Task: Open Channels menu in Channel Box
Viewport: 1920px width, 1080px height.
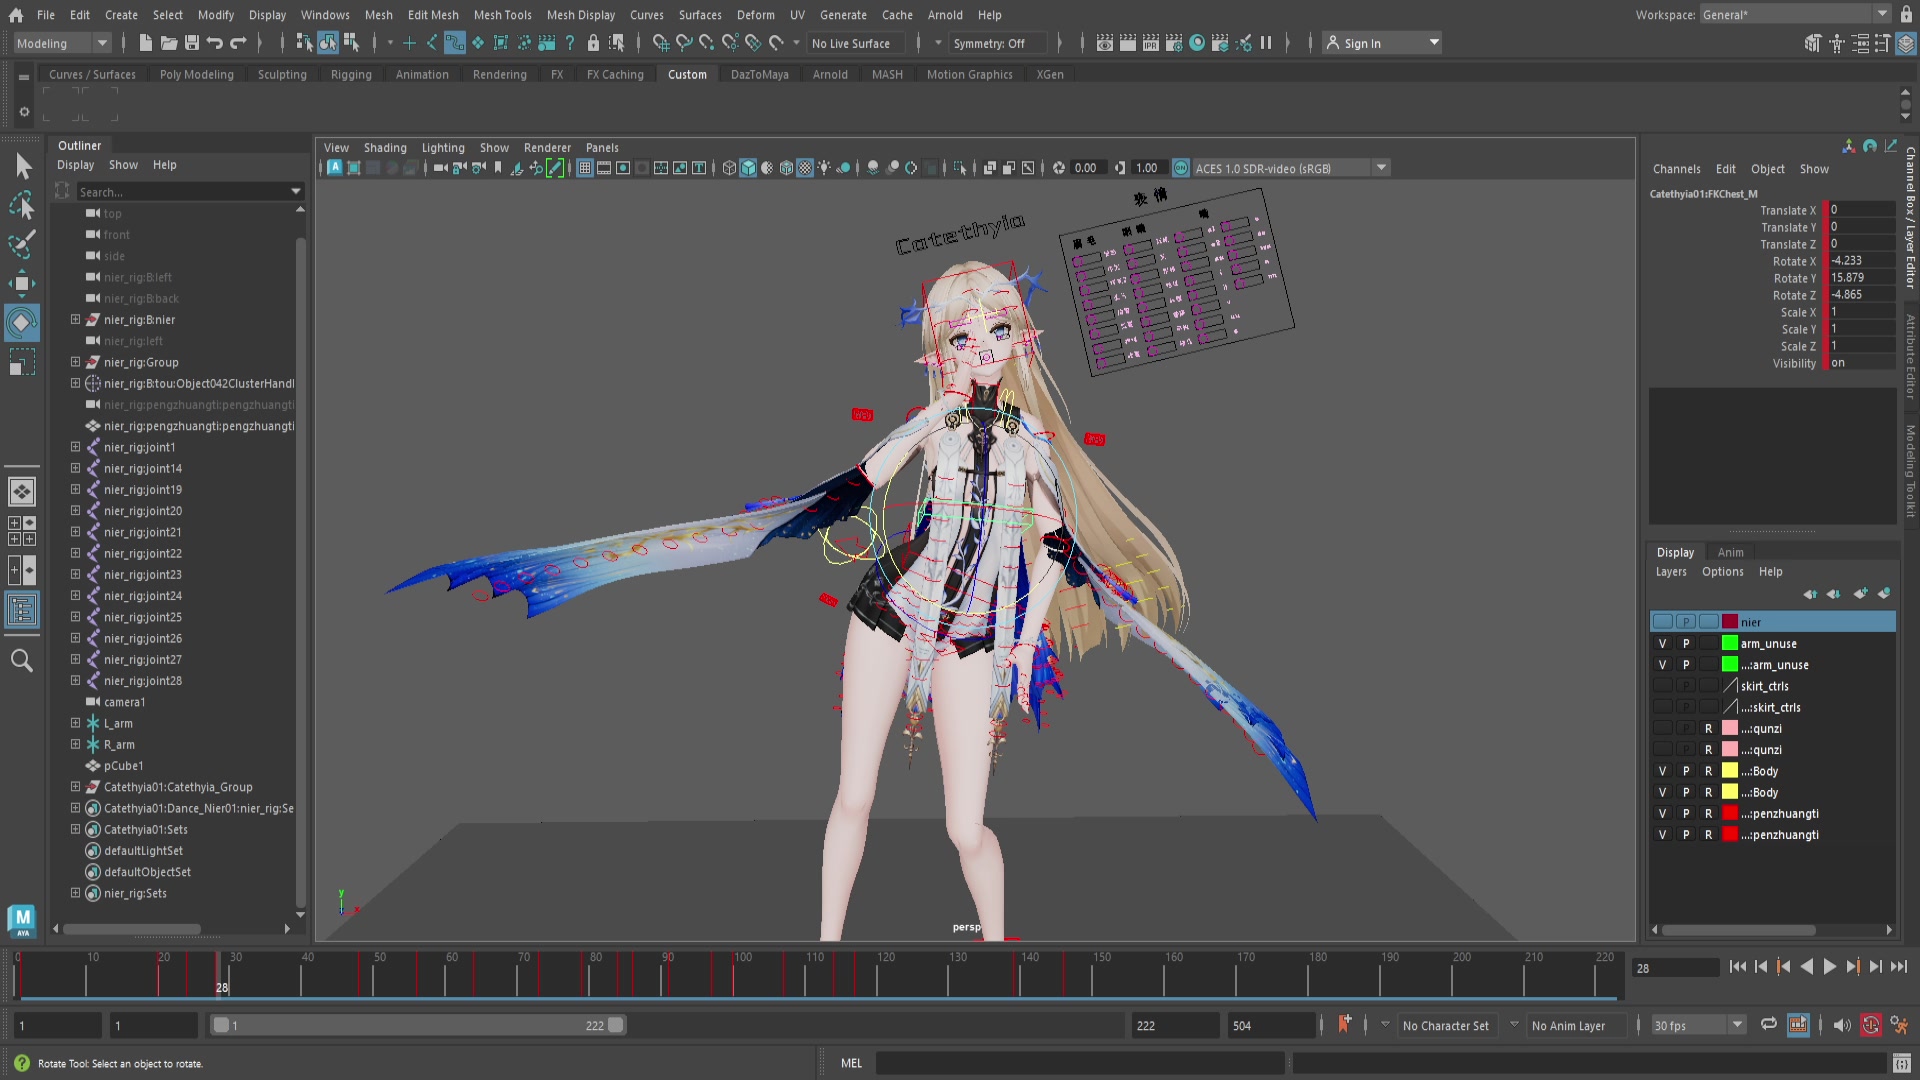Action: [1676, 169]
